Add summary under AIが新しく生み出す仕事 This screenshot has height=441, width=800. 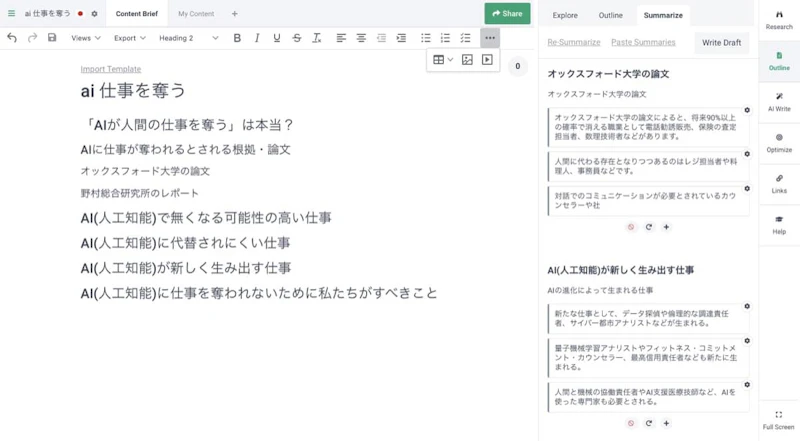tap(666, 423)
